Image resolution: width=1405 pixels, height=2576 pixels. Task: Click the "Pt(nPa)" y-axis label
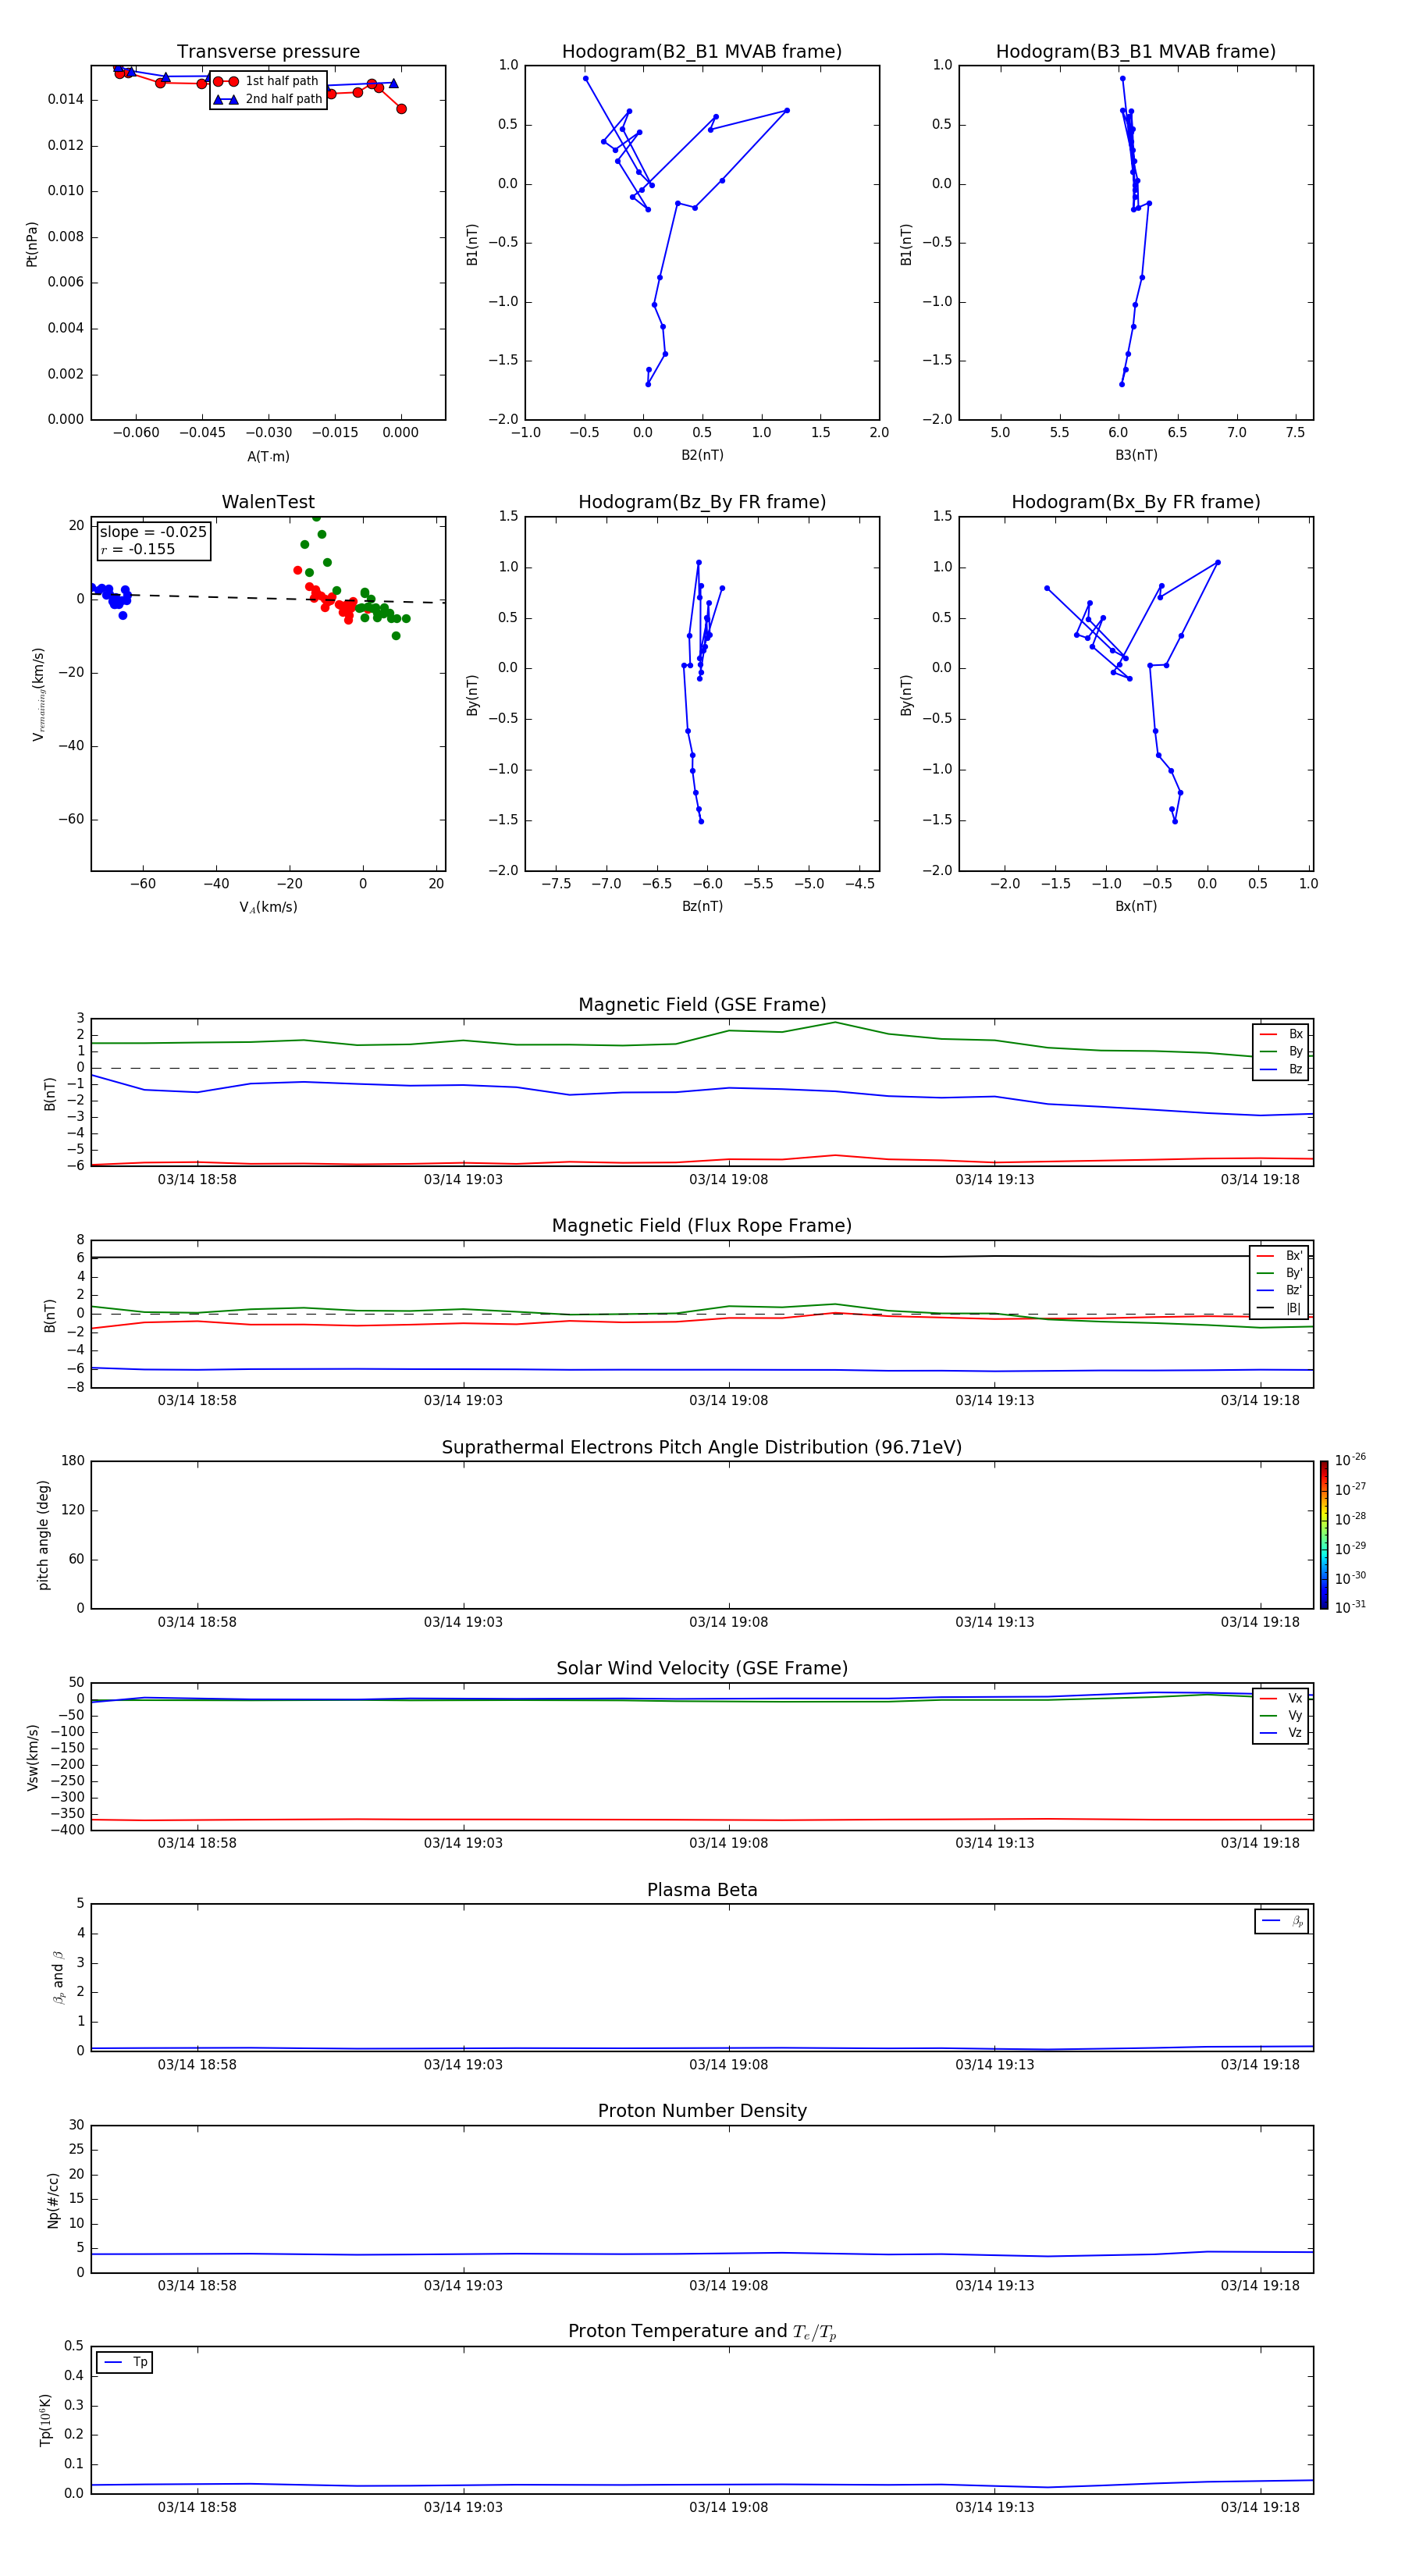pos(32,244)
